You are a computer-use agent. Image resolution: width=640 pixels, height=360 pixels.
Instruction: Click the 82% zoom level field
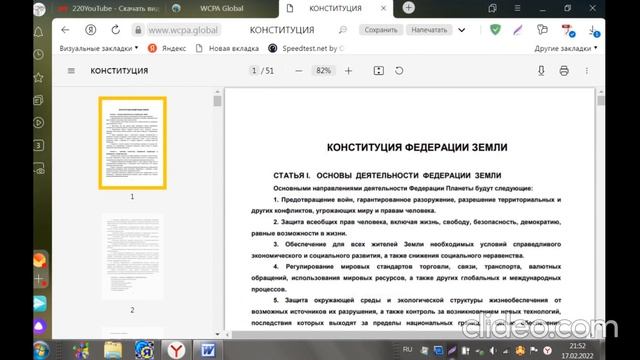(x=323, y=71)
